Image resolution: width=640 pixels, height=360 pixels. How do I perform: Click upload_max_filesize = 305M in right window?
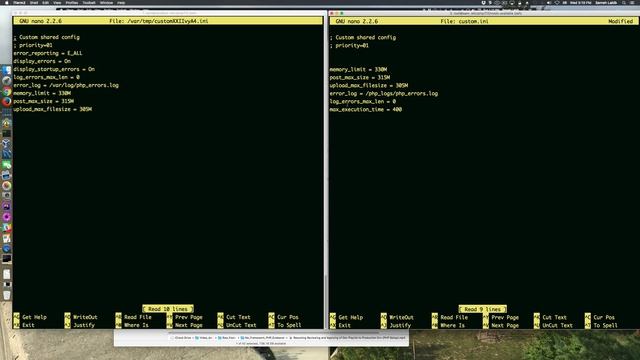pyautogui.click(x=369, y=85)
